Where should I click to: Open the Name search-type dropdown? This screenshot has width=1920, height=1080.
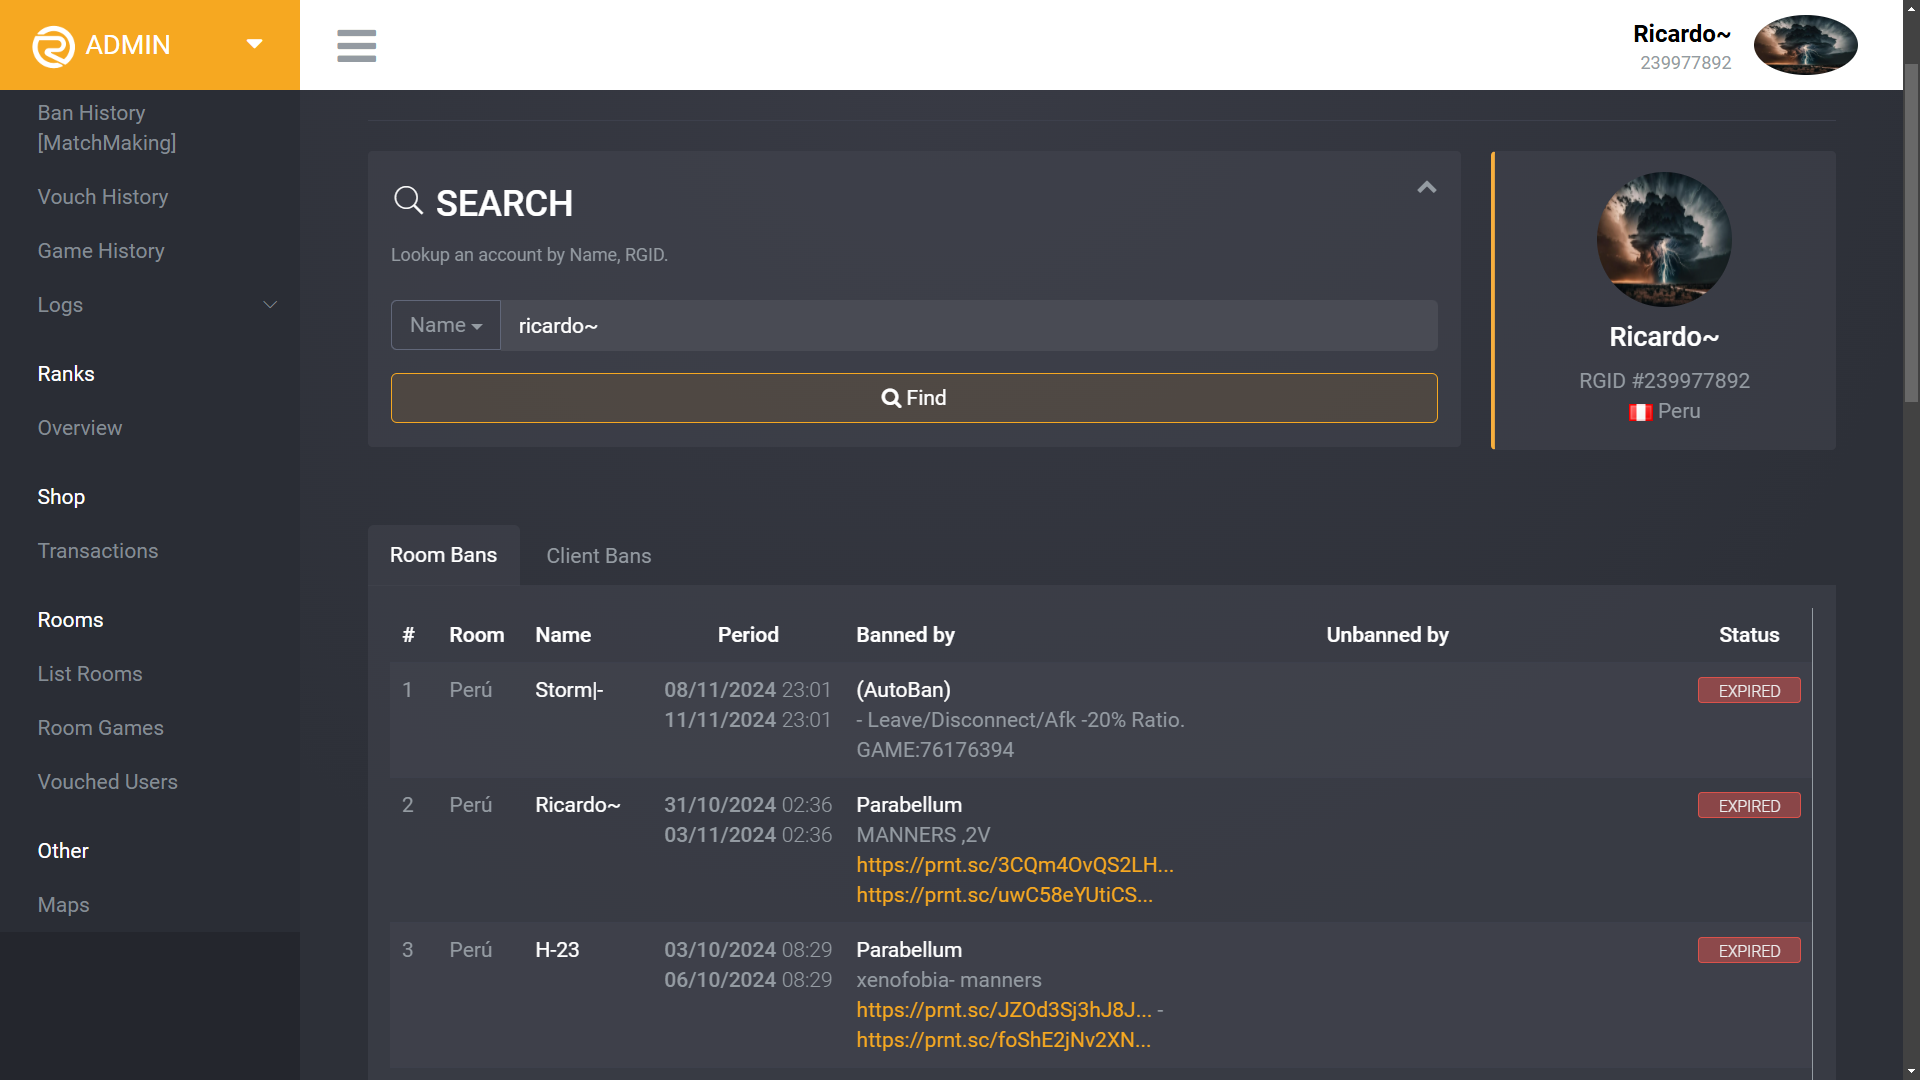tap(446, 325)
